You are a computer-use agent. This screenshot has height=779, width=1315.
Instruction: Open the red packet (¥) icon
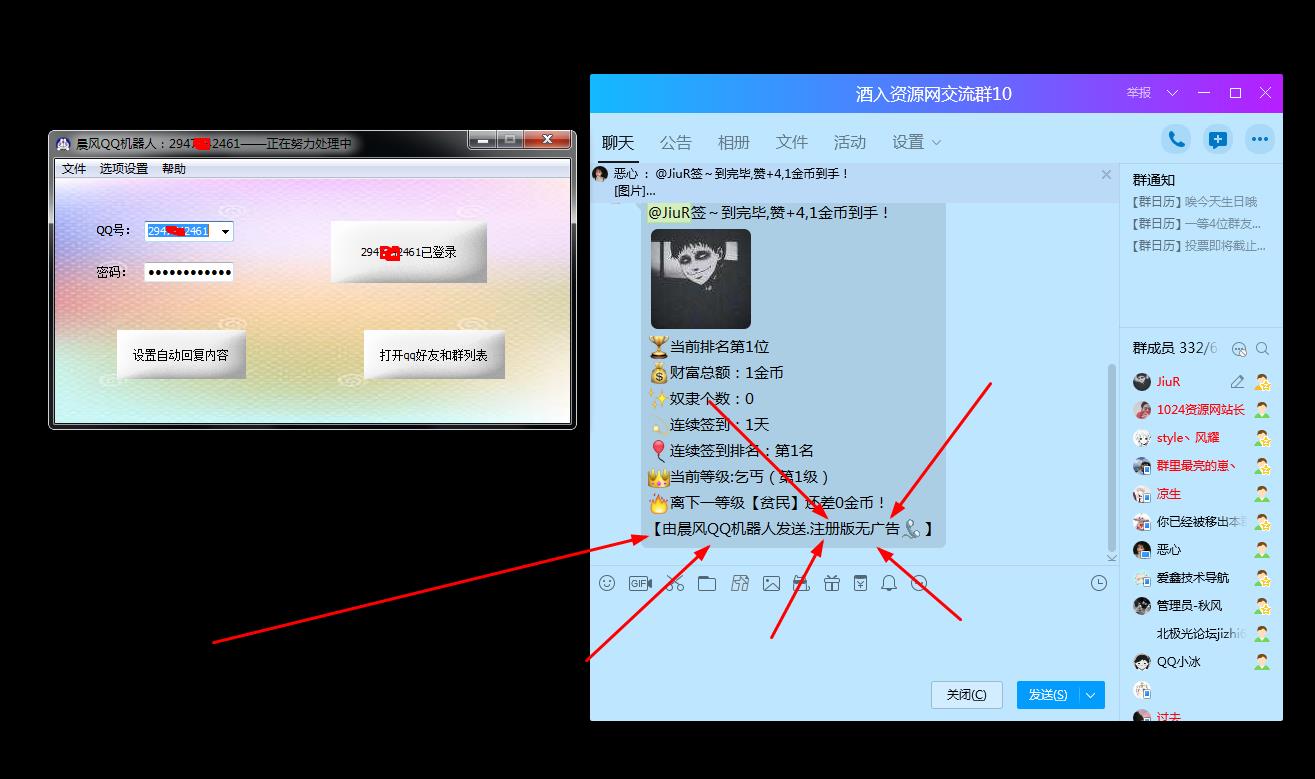tap(860, 583)
